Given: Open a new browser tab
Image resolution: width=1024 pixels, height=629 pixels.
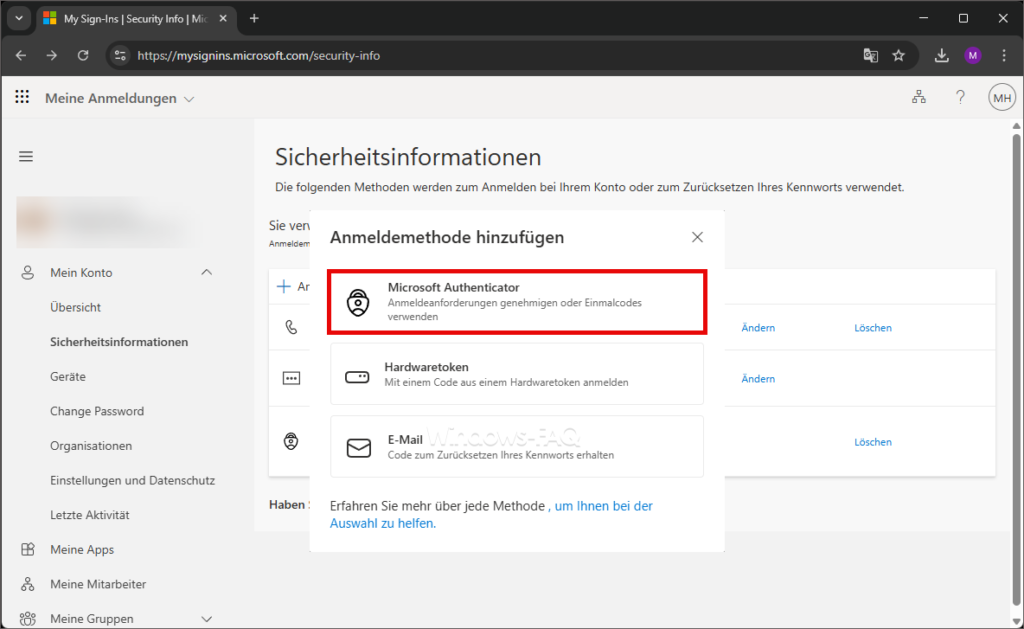Looking at the screenshot, I should 254,18.
